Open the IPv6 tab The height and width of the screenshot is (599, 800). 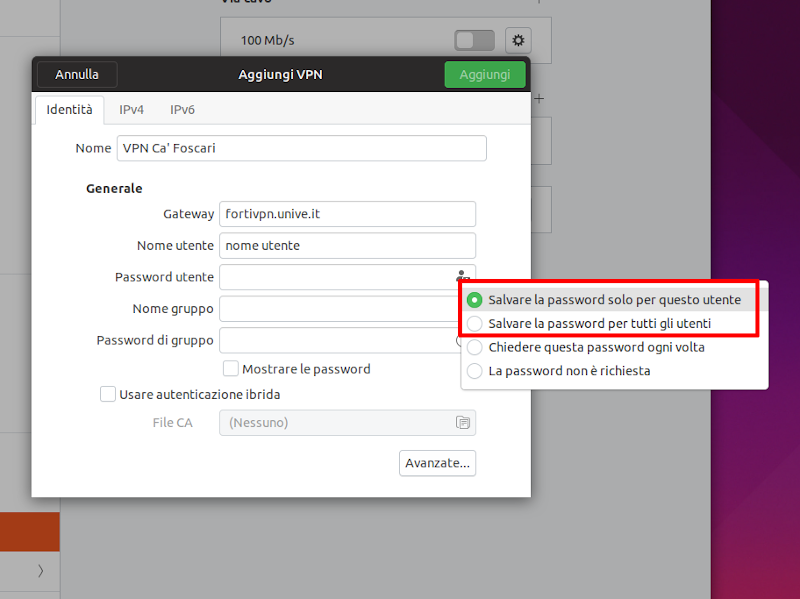coord(182,110)
